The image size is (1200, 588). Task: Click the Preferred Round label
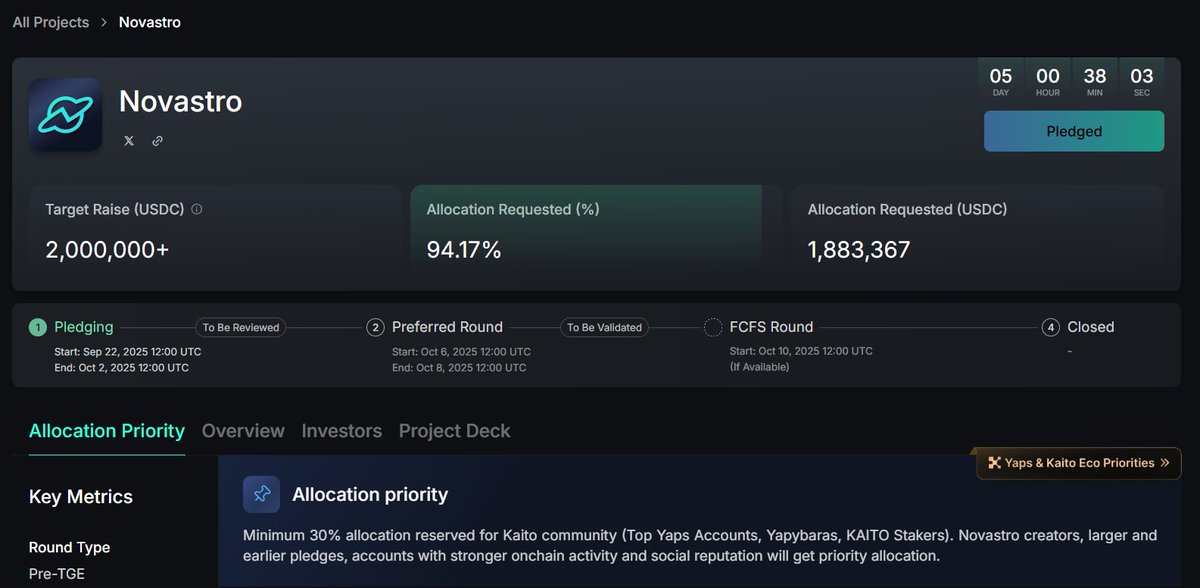pyautogui.click(x=447, y=327)
